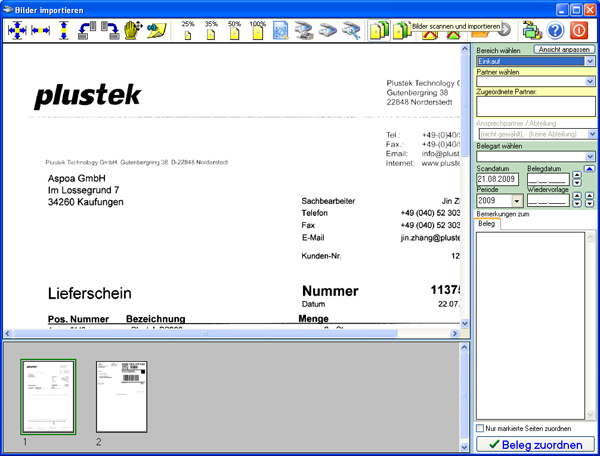
Task: Click the Aspoa GmbH address line
Action: (77, 178)
